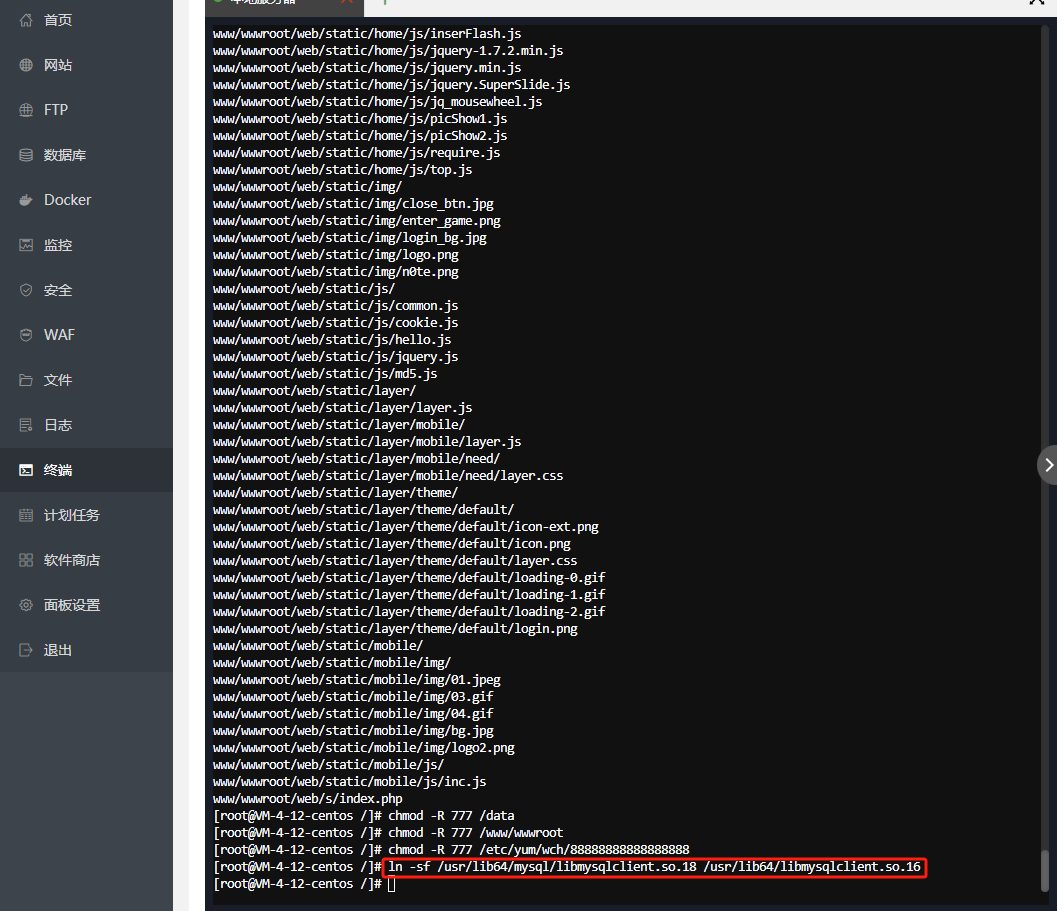Open the WAF firewall page
Screen dimensions: 1057x911
click(59, 335)
